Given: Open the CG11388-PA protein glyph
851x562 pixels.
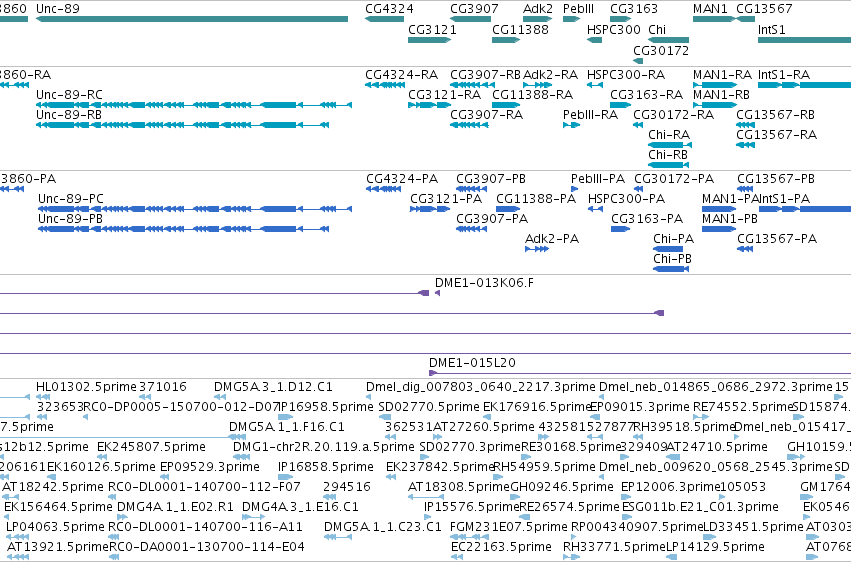Looking at the screenshot, I should (508, 209).
